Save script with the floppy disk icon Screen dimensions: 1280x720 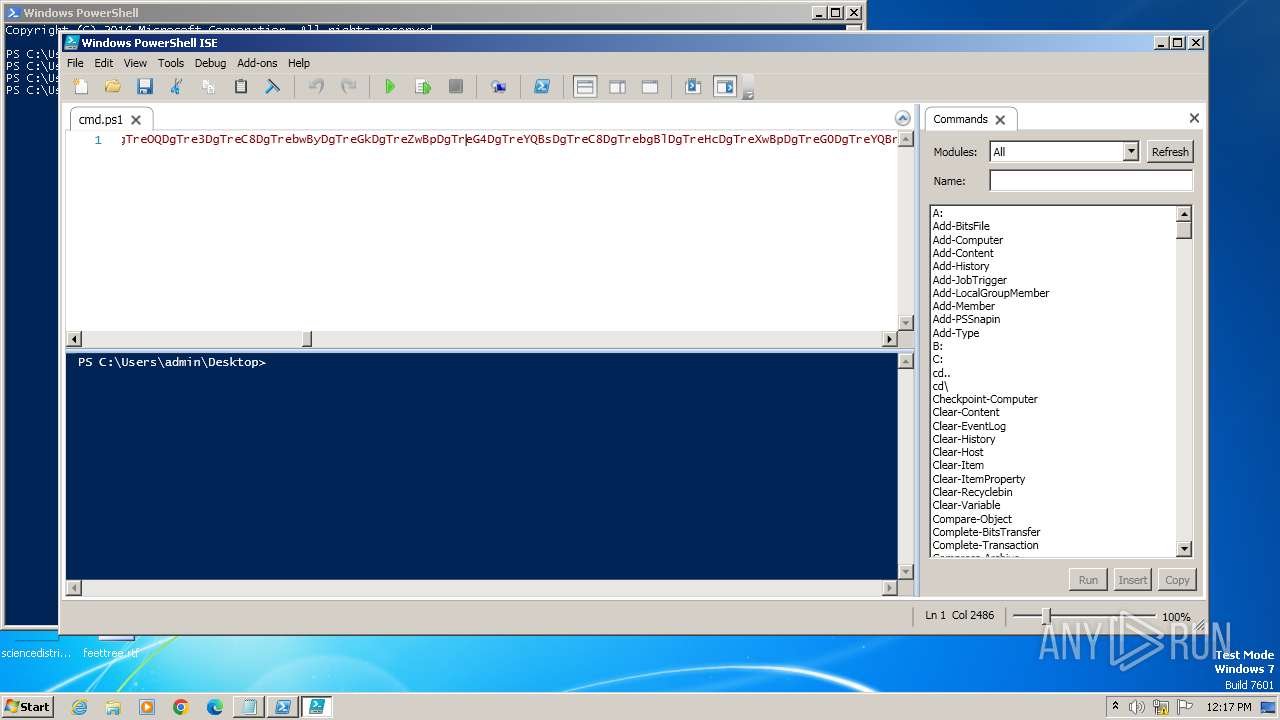145,87
